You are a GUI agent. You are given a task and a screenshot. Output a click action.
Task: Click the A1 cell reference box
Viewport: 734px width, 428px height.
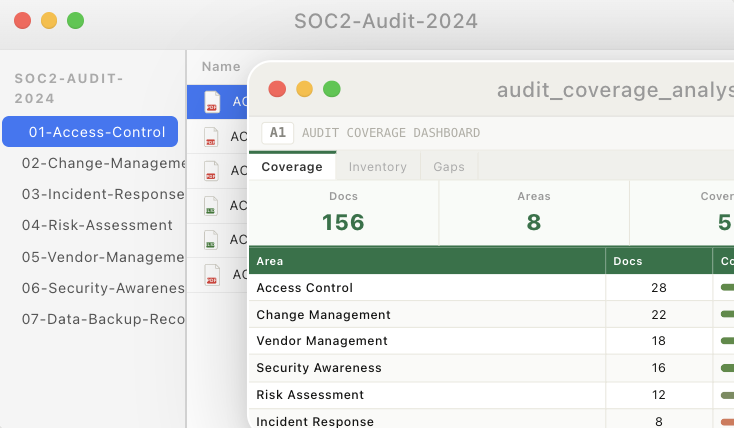click(278, 133)
